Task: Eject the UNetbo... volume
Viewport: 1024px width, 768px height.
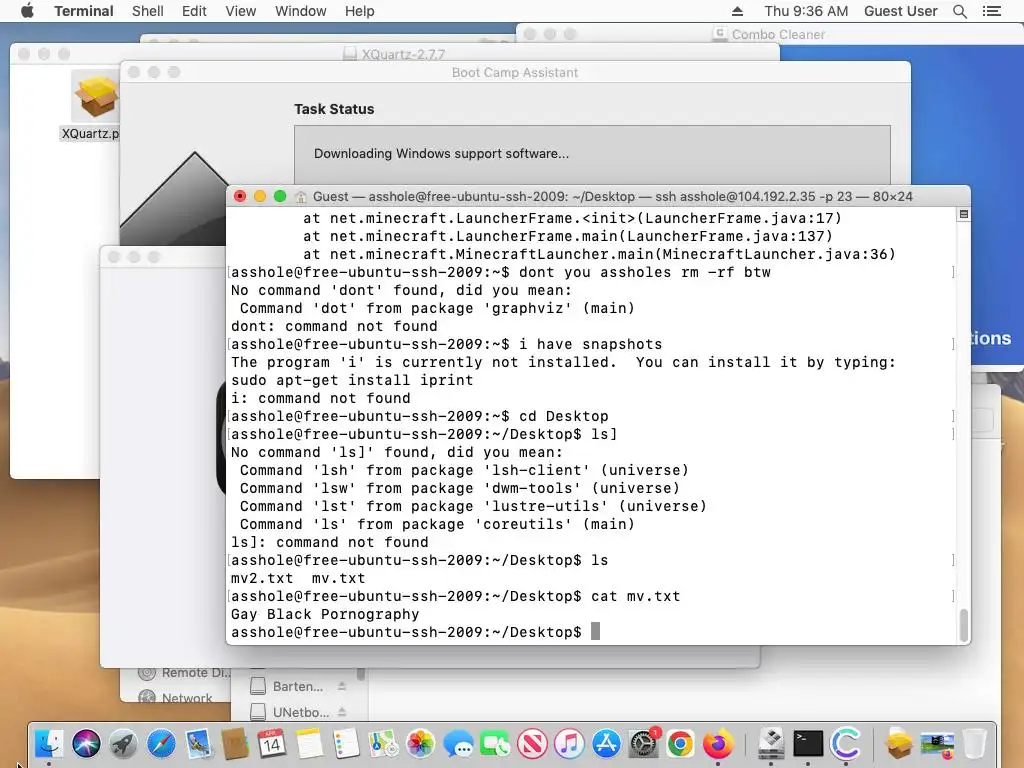Action: point(342,712)
